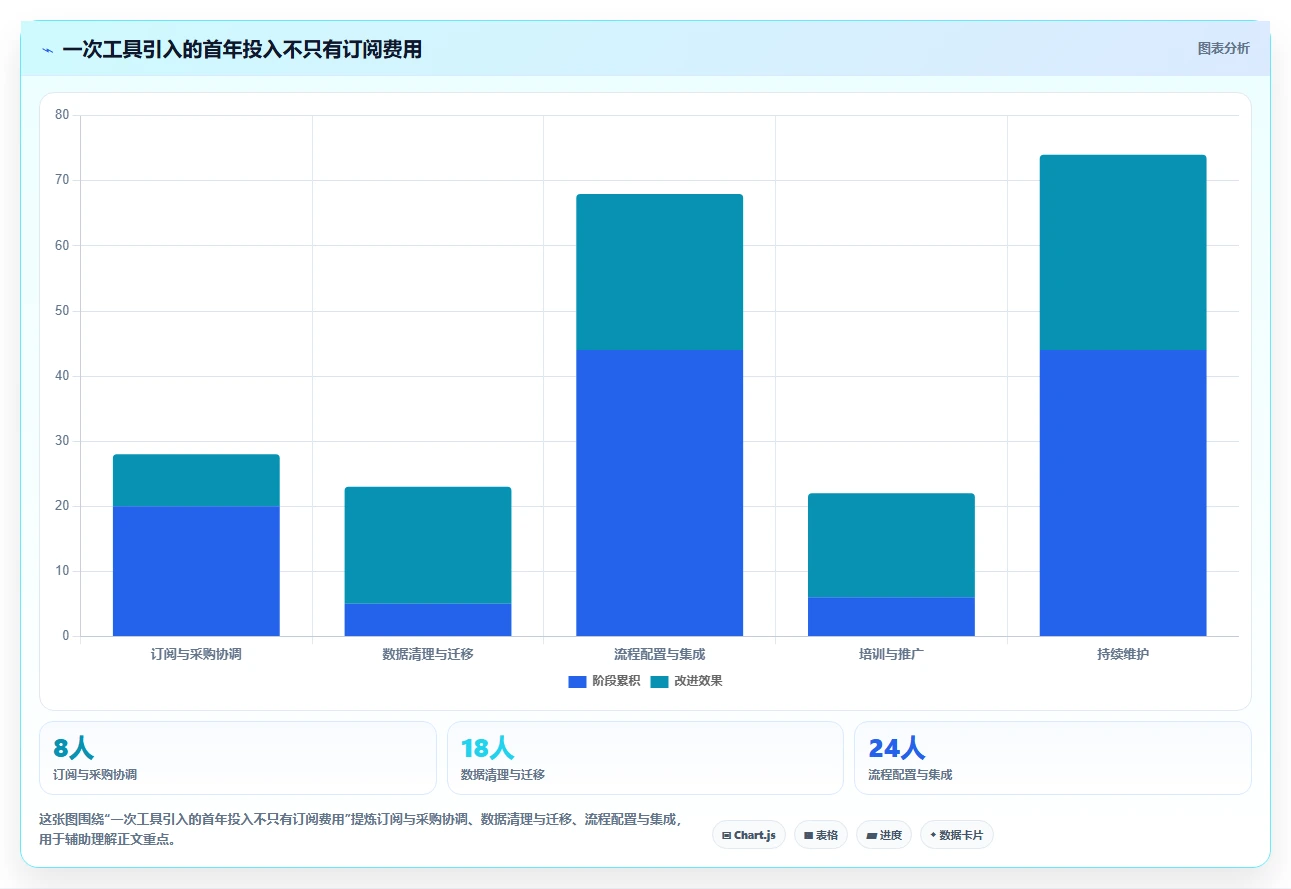Click the chart title 一次工具引入的首年投入不只有订阅费用
Image resolution: width=1291 pixels, height=889 pixels.
pyautogui.click(x=242, y=49)
